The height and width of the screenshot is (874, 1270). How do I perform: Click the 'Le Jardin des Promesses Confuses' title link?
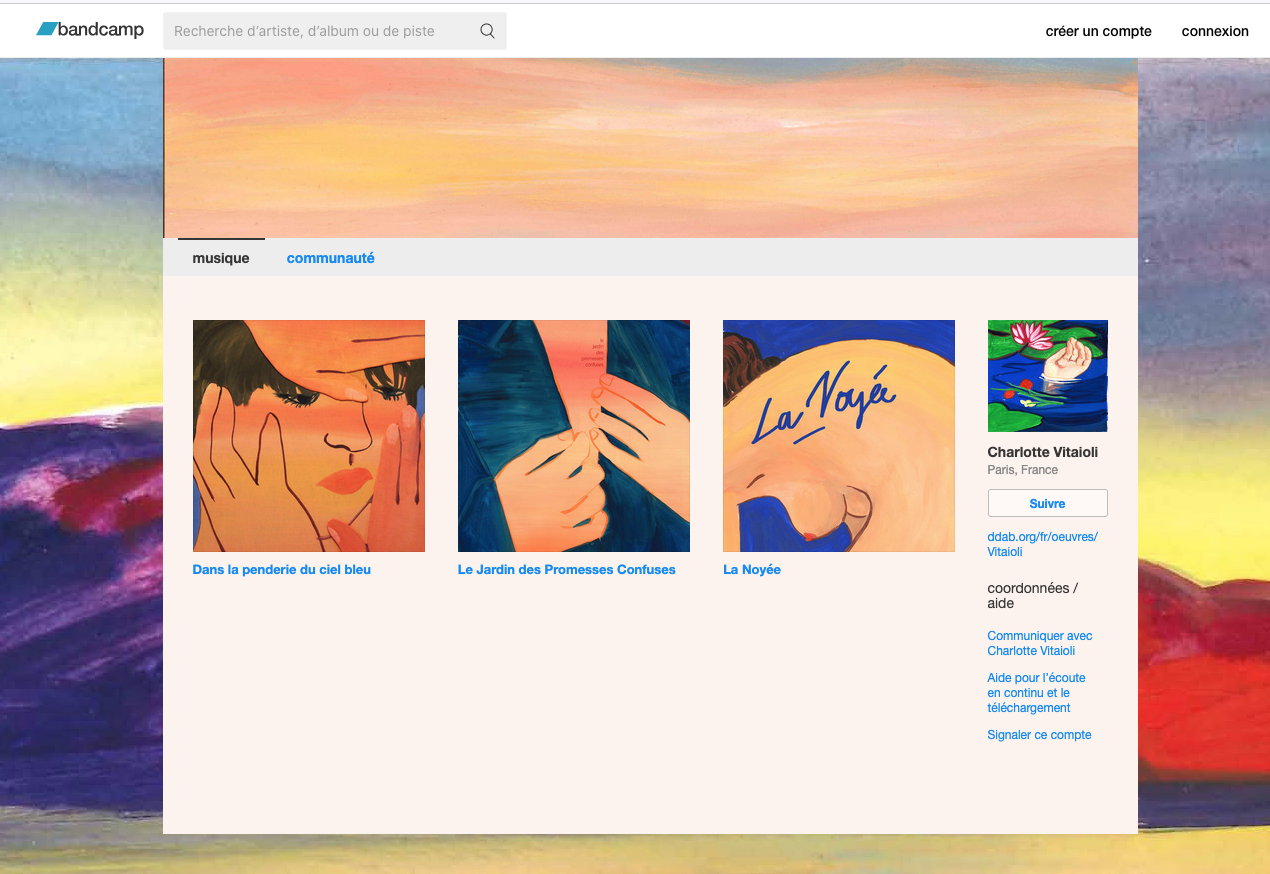(567, 570)
